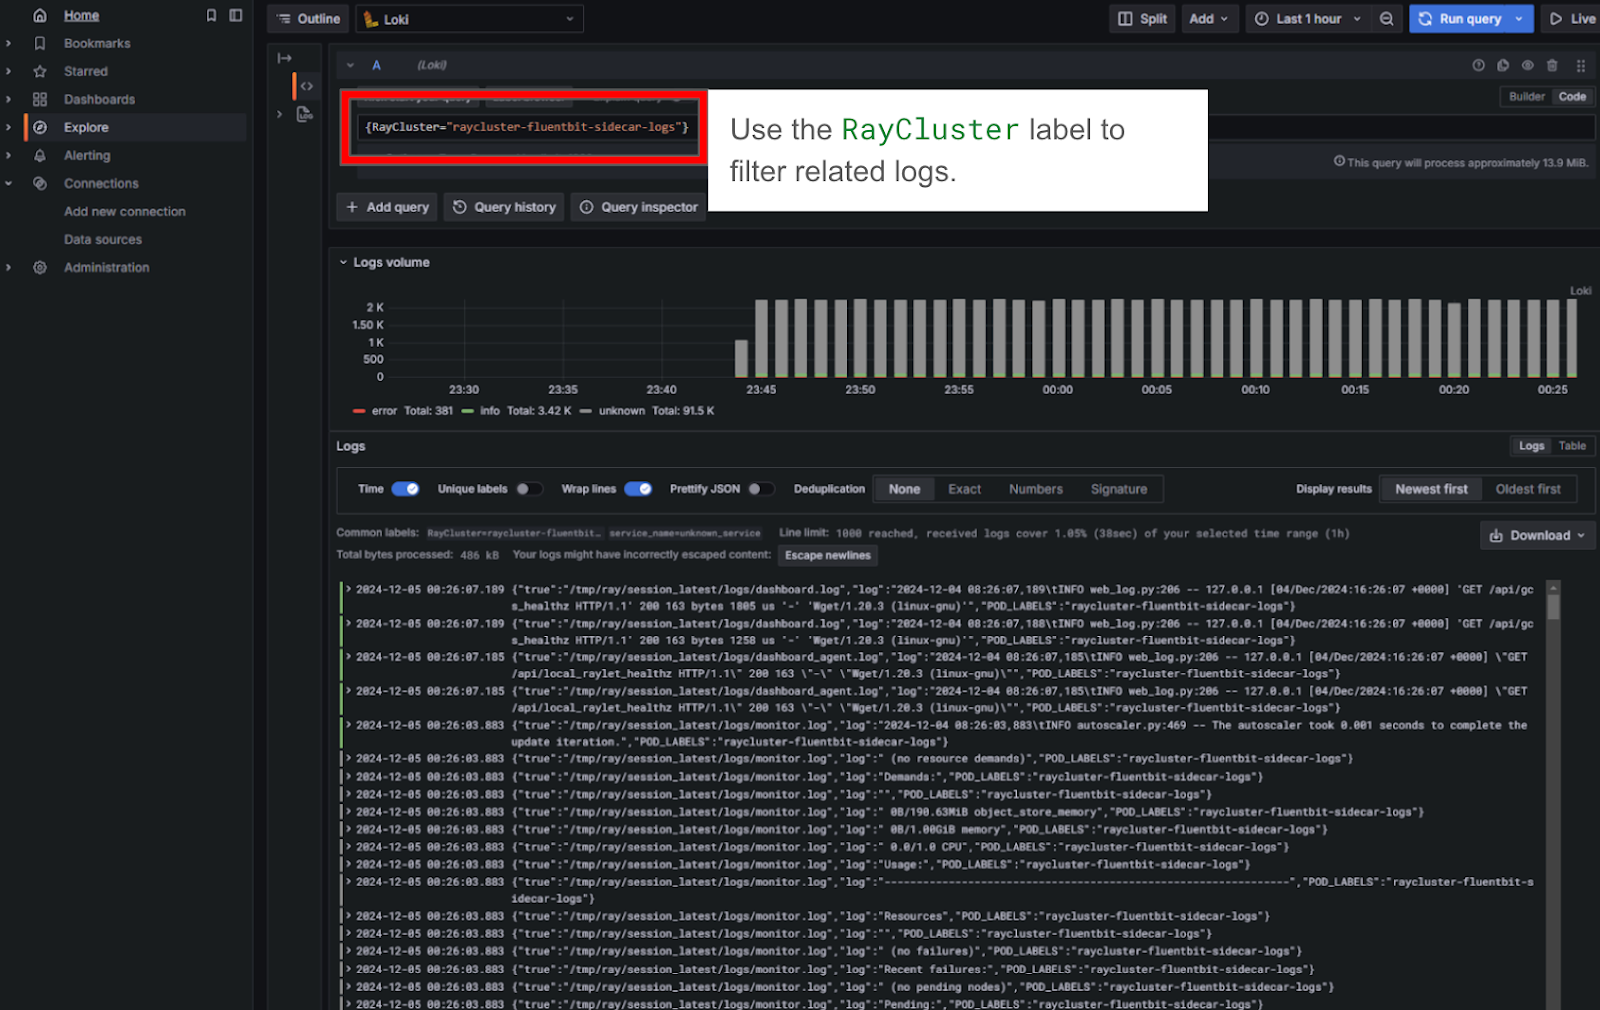Open the Last 1 hour time picker
1600x1010 pixels.
pos(1307,19)
